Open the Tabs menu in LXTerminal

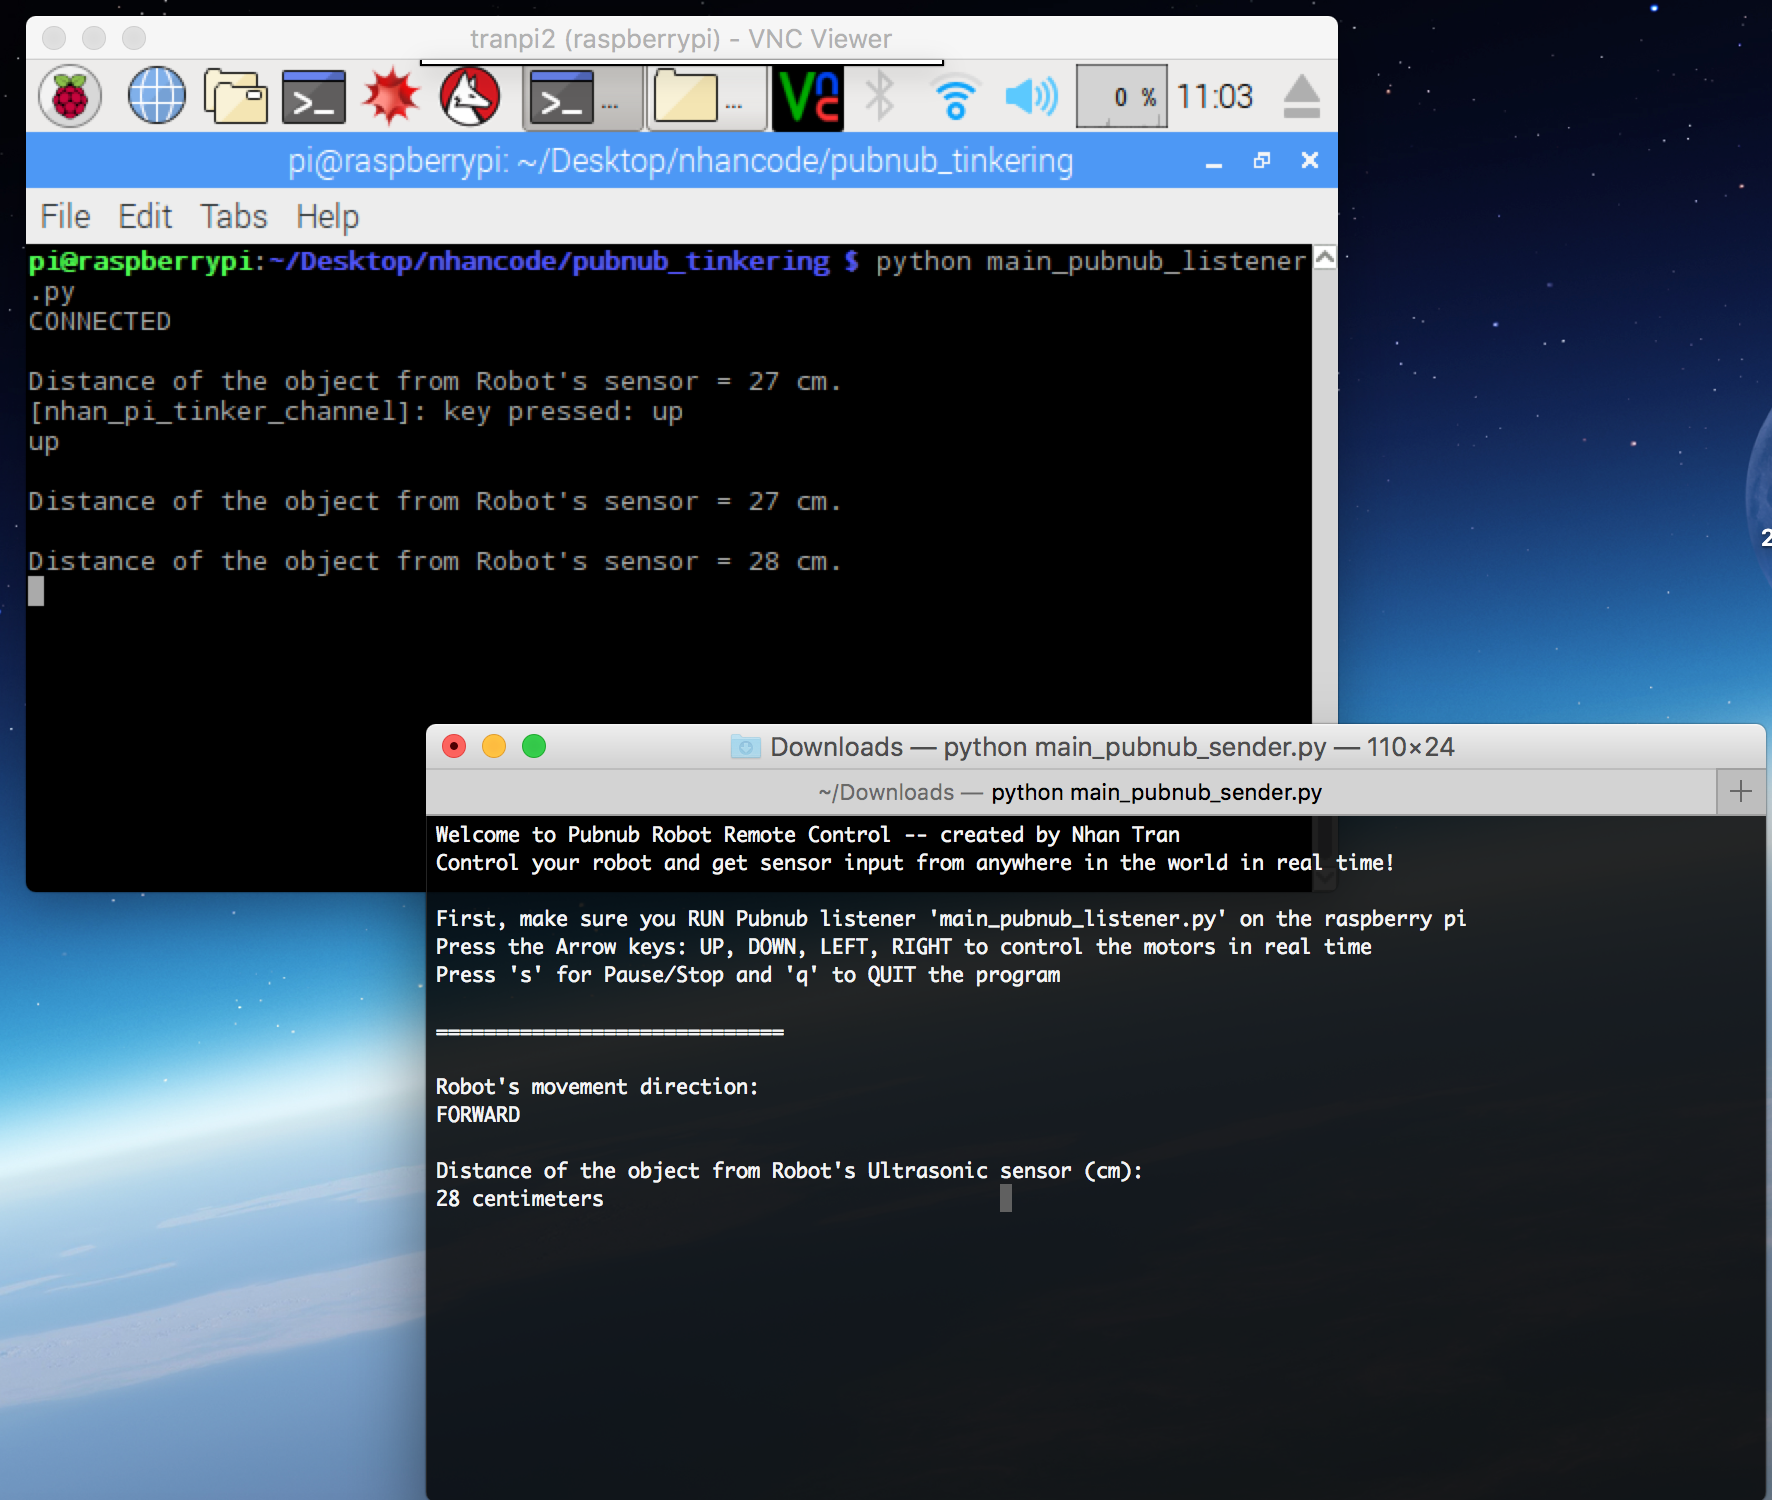click(x=234, y=216)
